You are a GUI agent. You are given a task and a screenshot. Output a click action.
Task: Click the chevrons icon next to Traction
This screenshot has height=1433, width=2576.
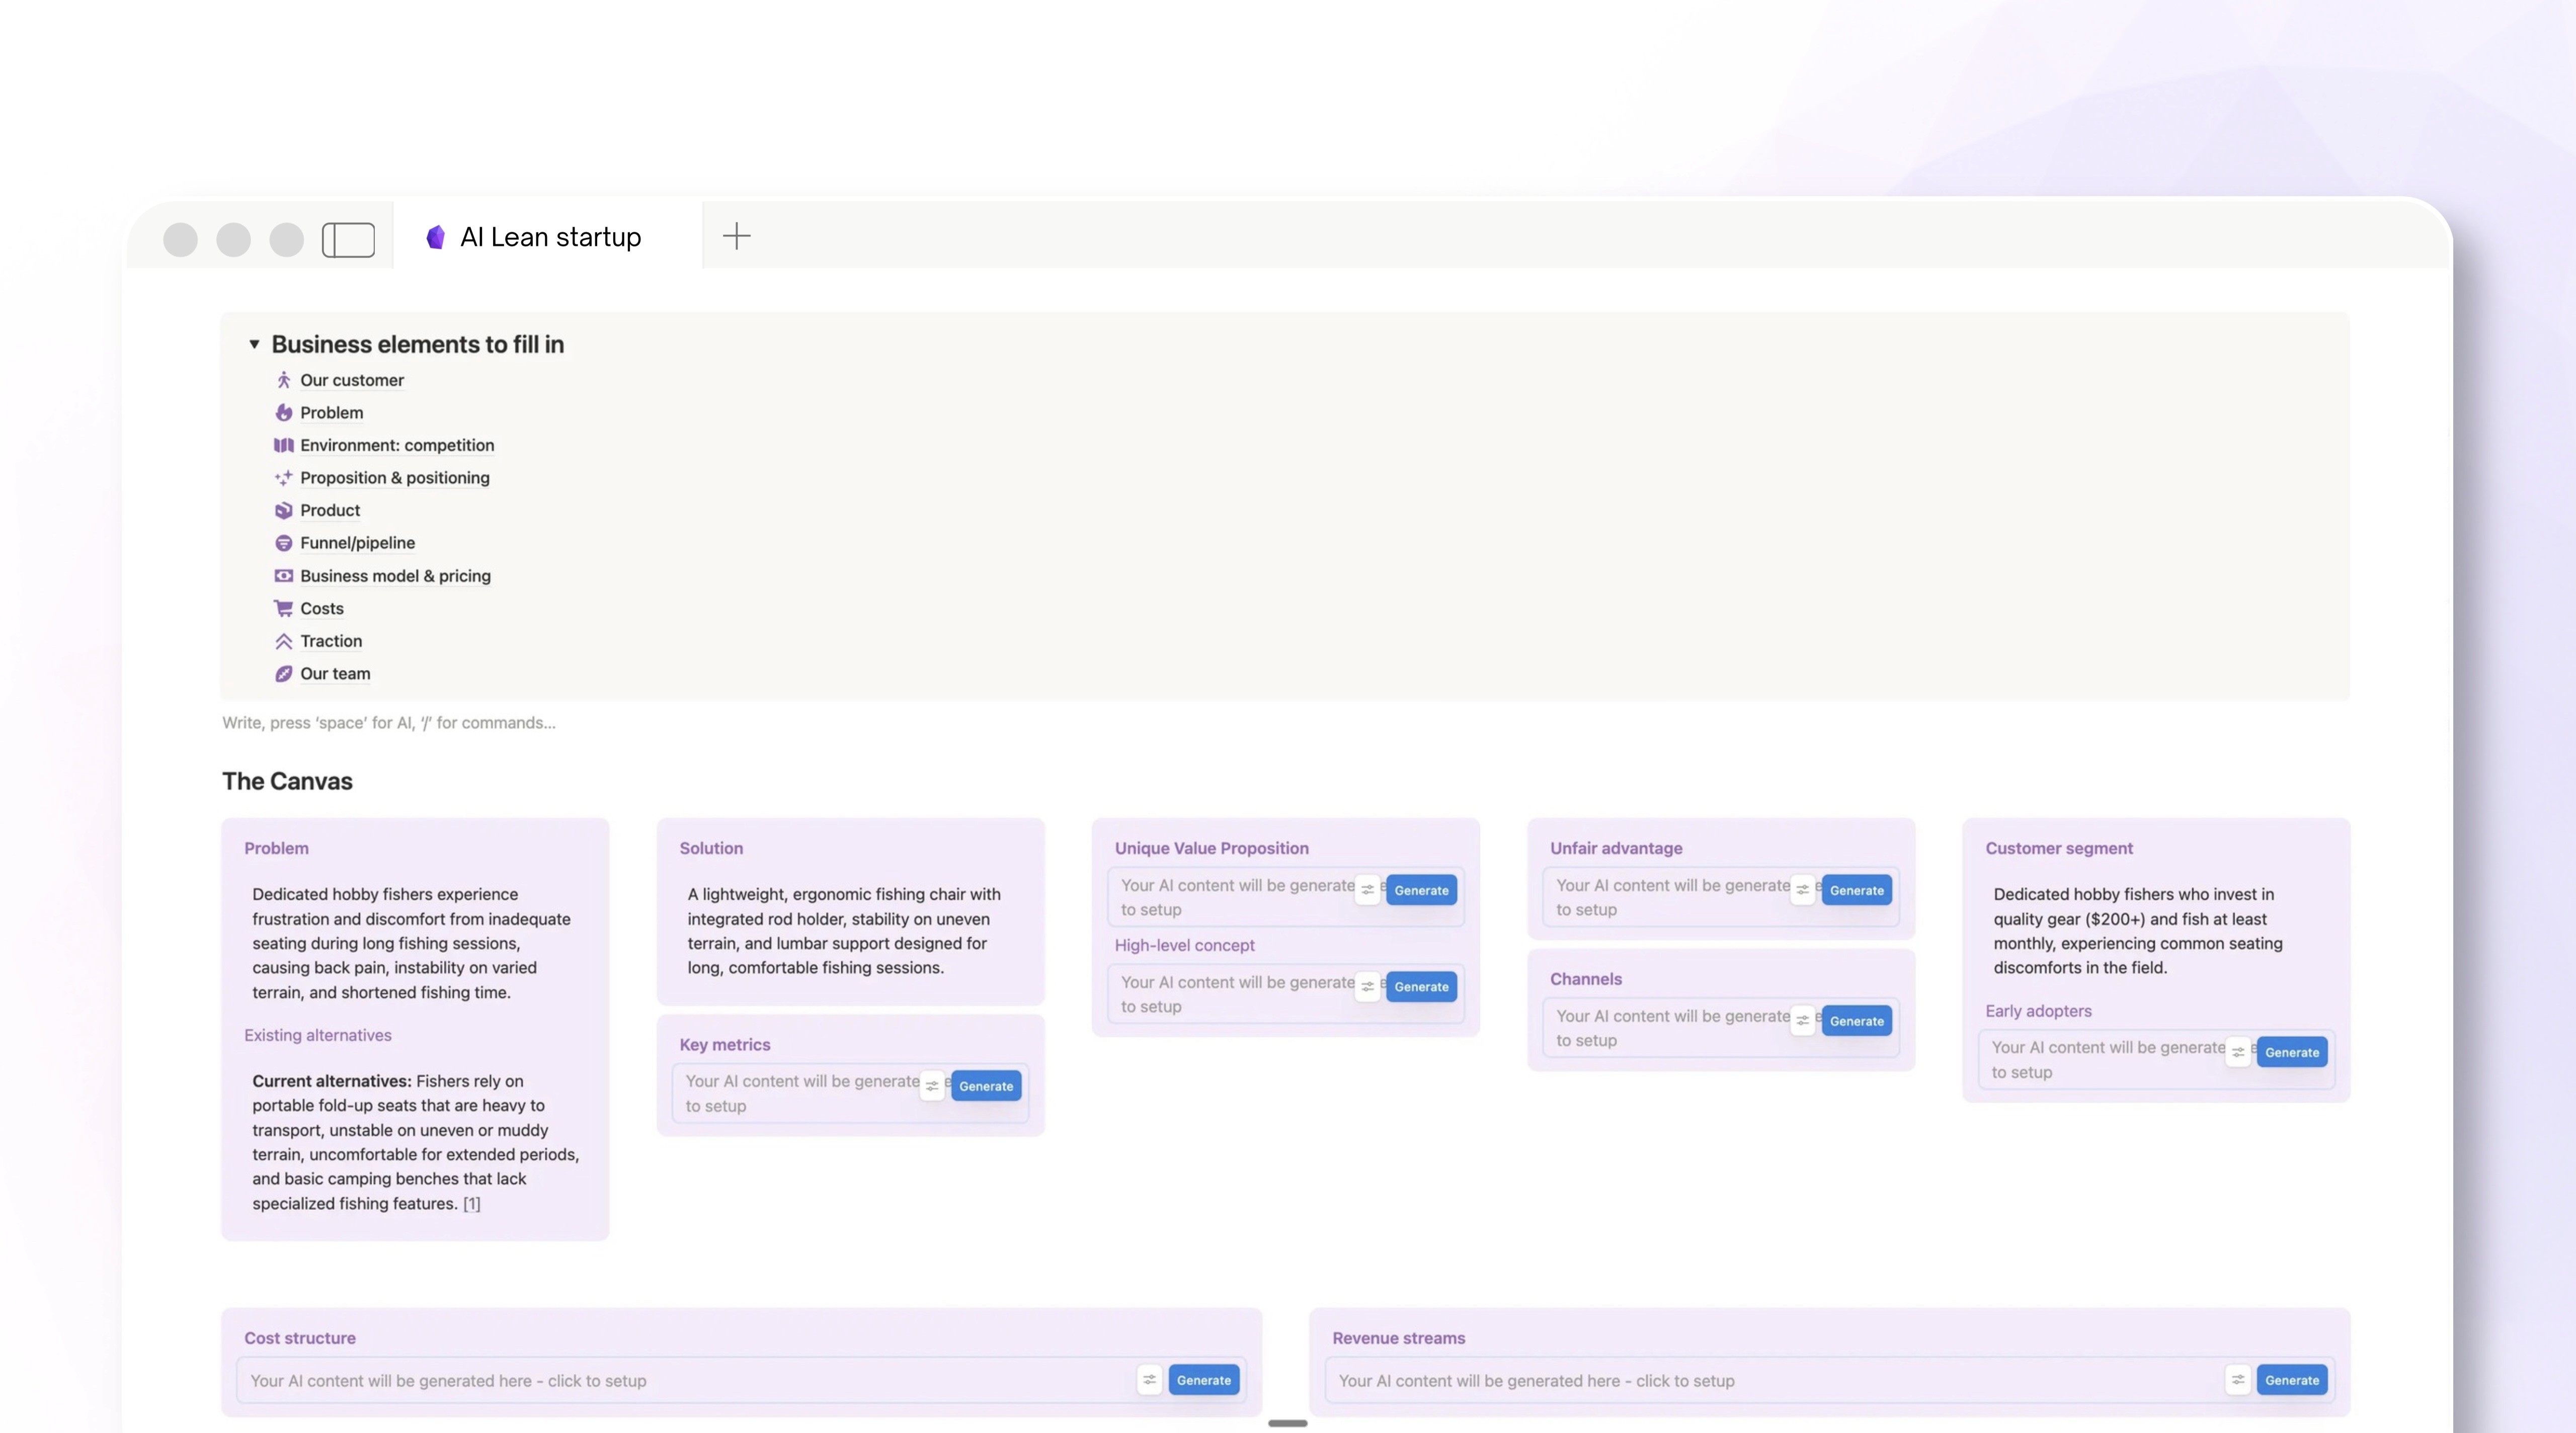pos(284,641)
